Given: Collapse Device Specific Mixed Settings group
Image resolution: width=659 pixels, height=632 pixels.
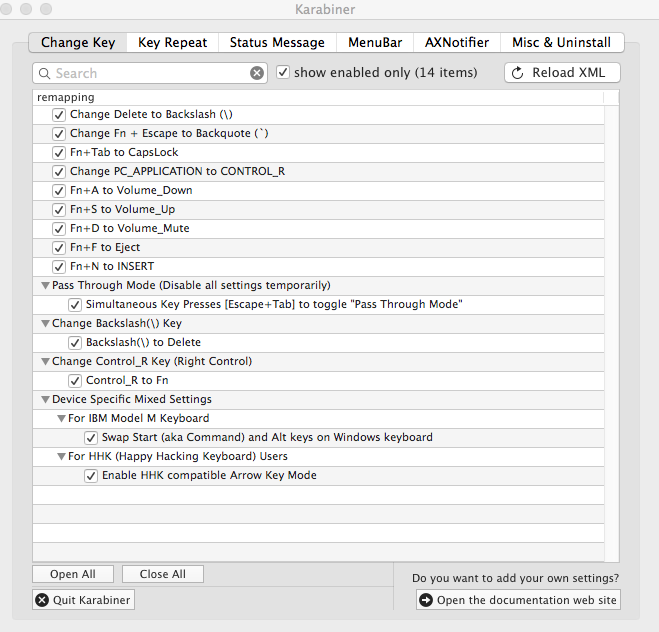Looking at the screenshot, I should pos(45,399).
